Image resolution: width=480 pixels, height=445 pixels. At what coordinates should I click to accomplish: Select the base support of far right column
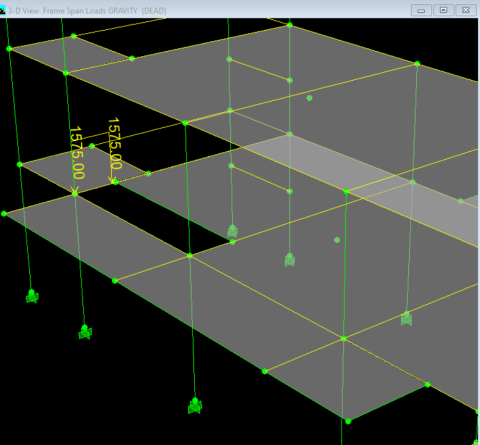(406, 318)
